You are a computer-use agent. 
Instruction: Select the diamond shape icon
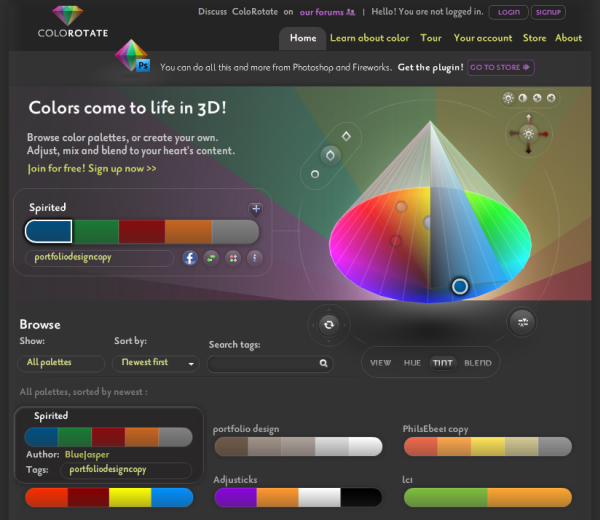coord(346,136)
